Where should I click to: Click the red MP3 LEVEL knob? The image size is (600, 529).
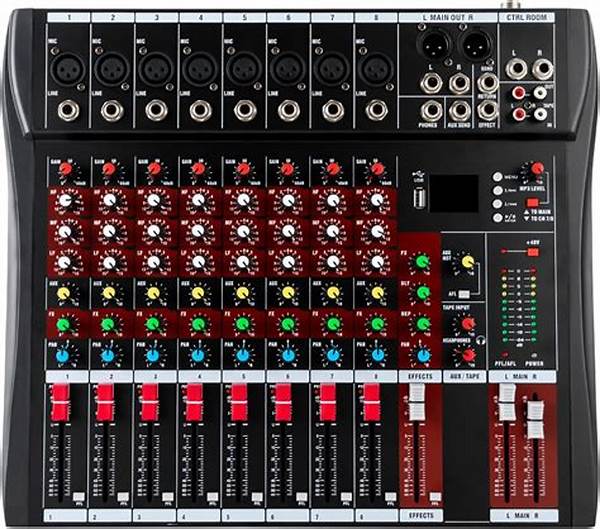point(537,169)
